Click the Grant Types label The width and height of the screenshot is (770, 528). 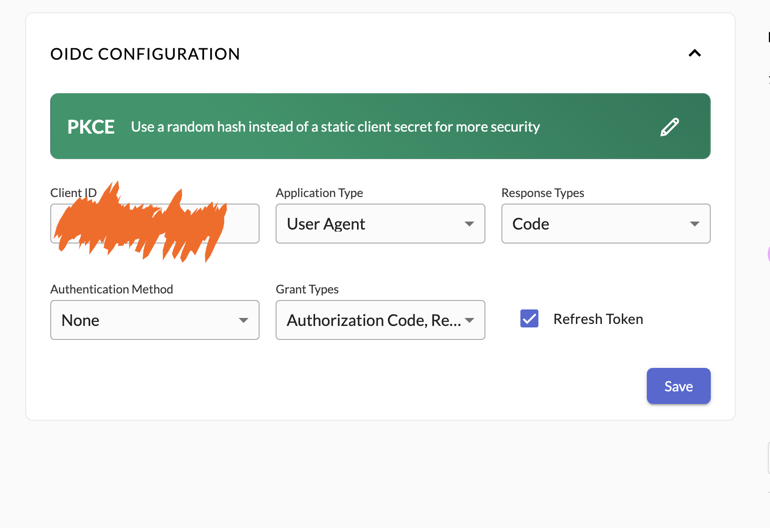(307, 289)
